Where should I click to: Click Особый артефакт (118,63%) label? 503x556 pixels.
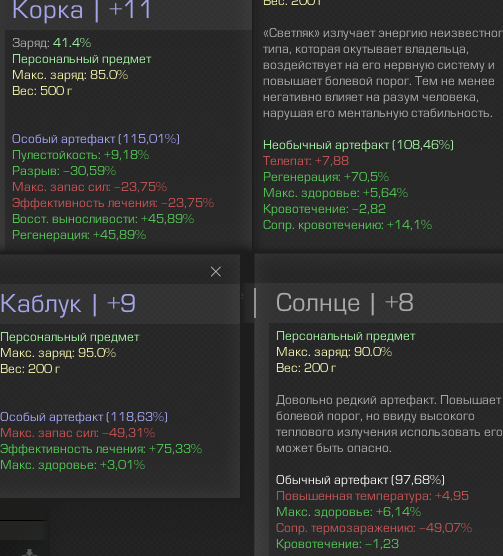tap(84, 417)
